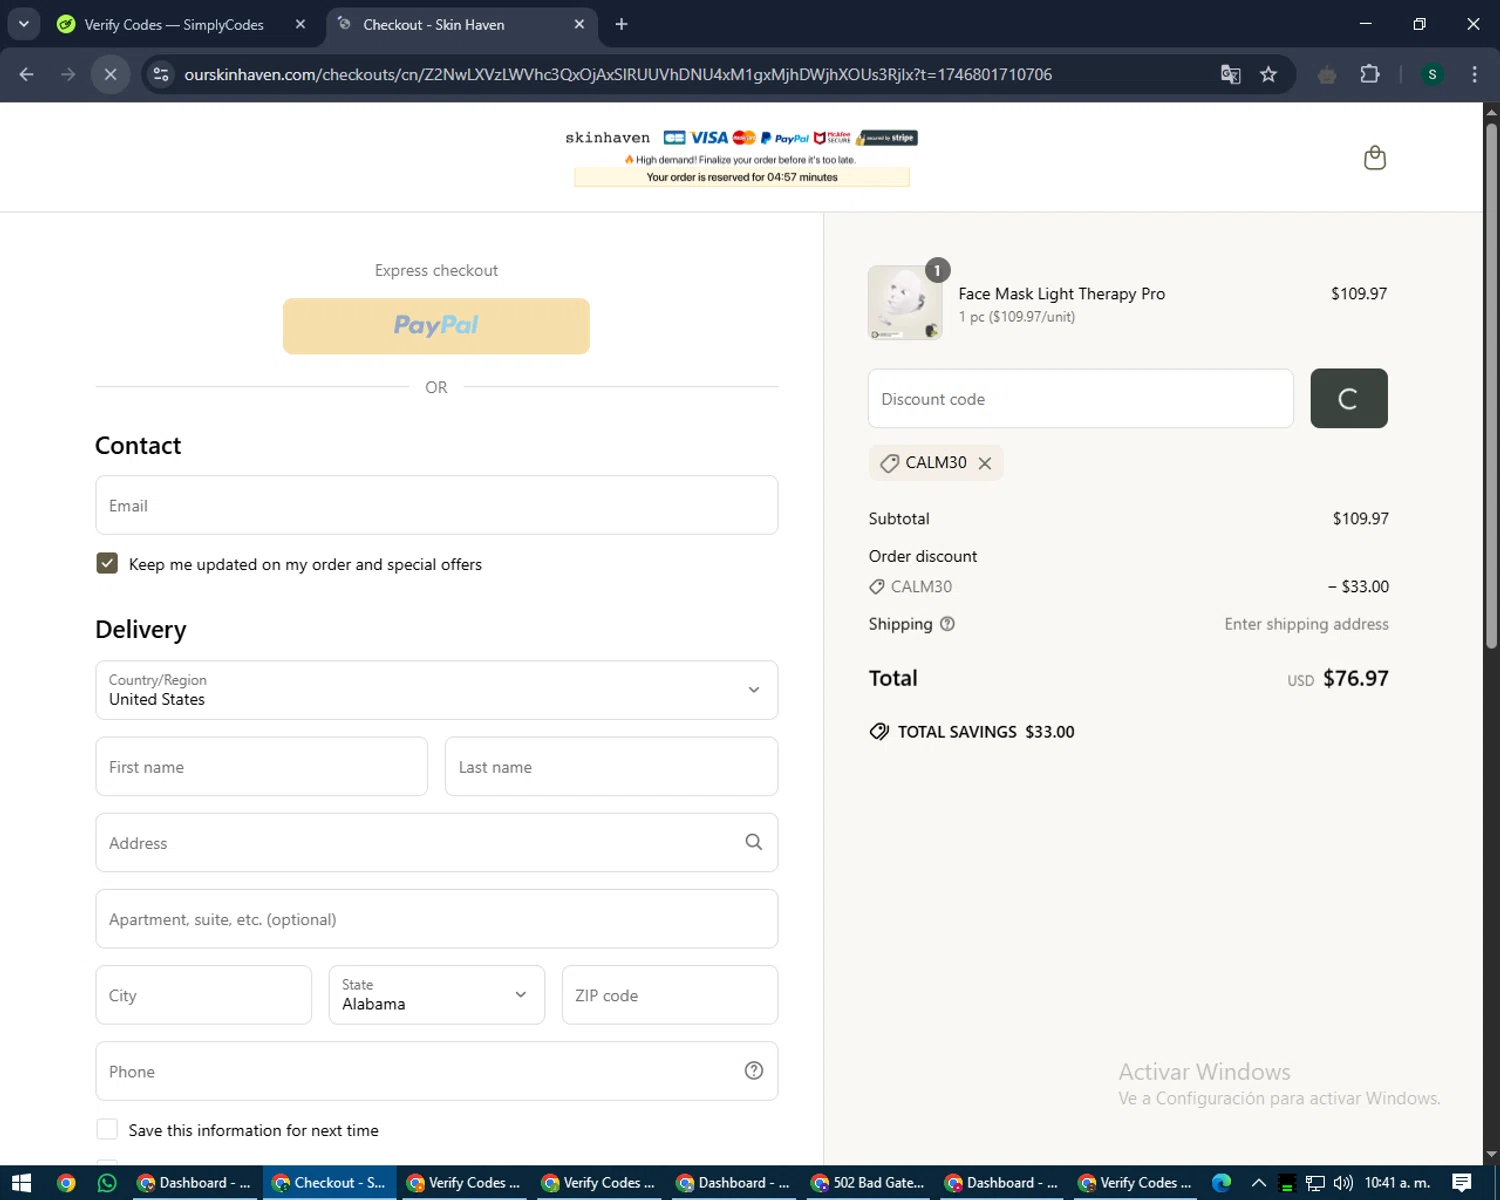Screen dimensions: 1500x1200
Task: Go back to the previous page
Action: (27, 74)
